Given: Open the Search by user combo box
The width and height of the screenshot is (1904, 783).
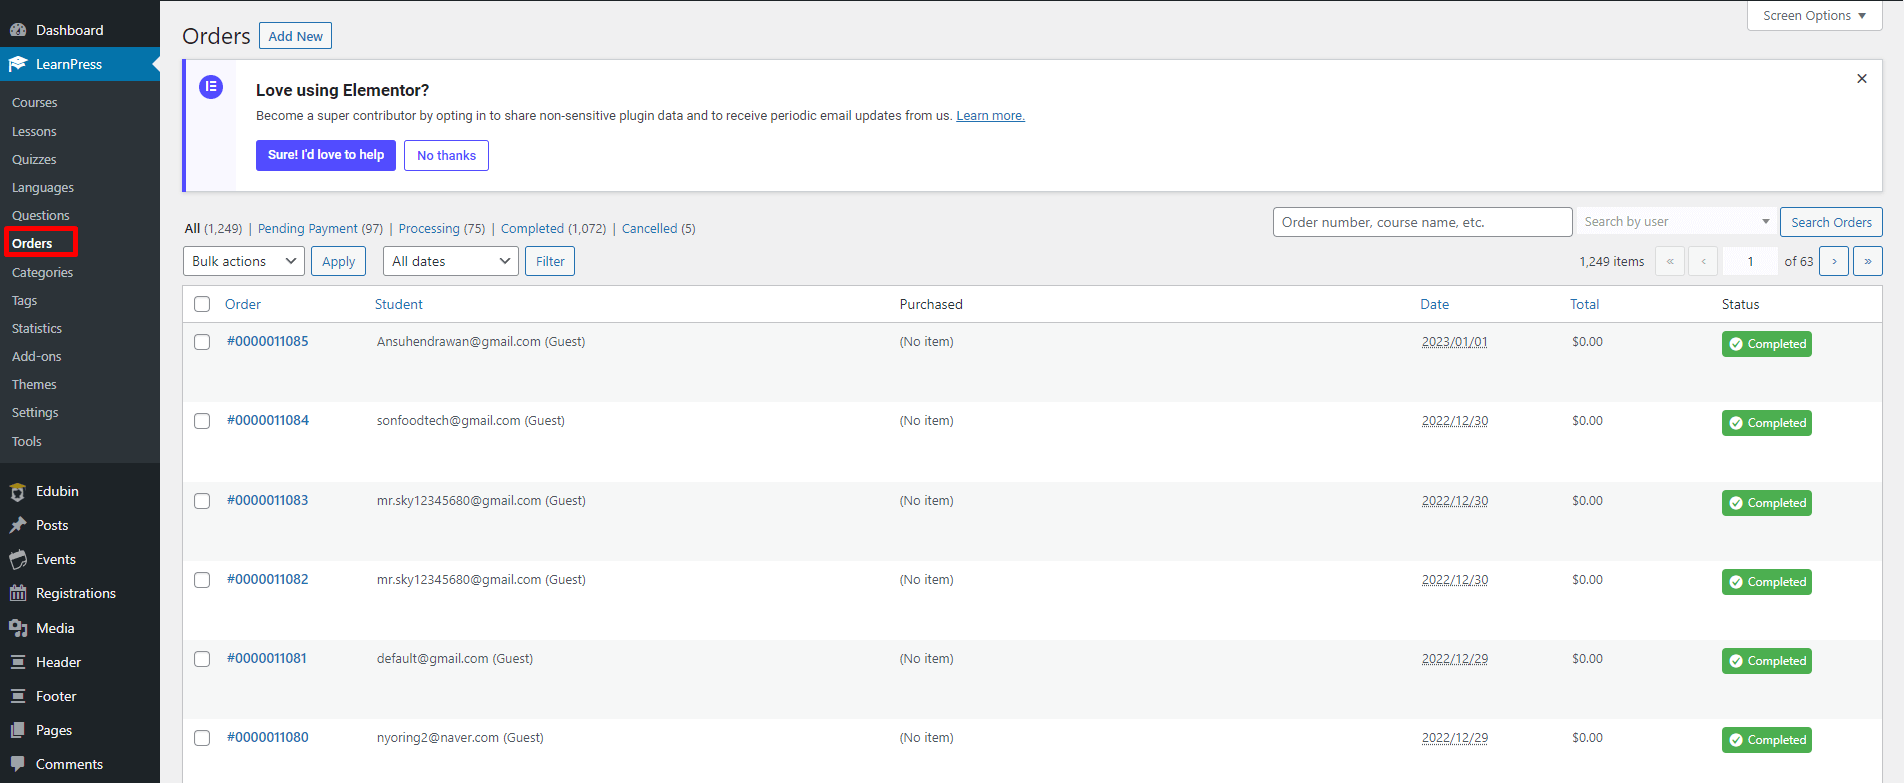Looking at the screenshot, I should 1675,222.
